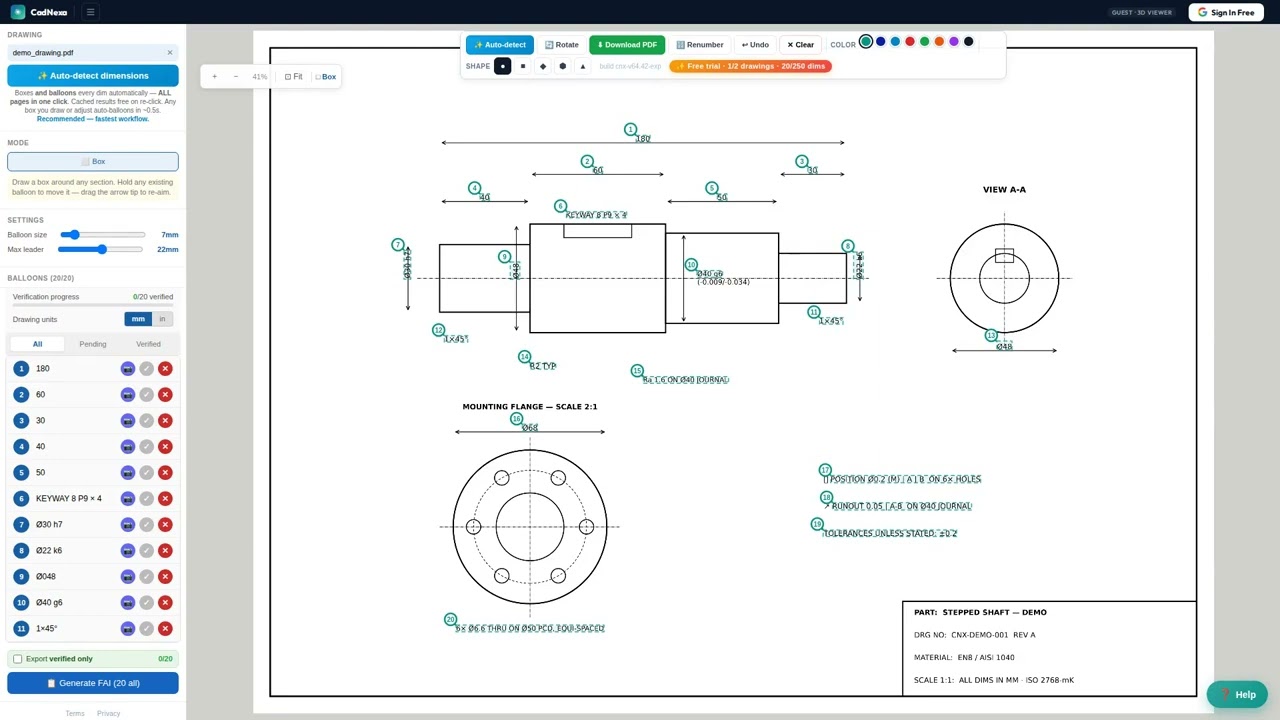
Task: Delete balloon 1 with value 180
Action: (x=165, y=369)
